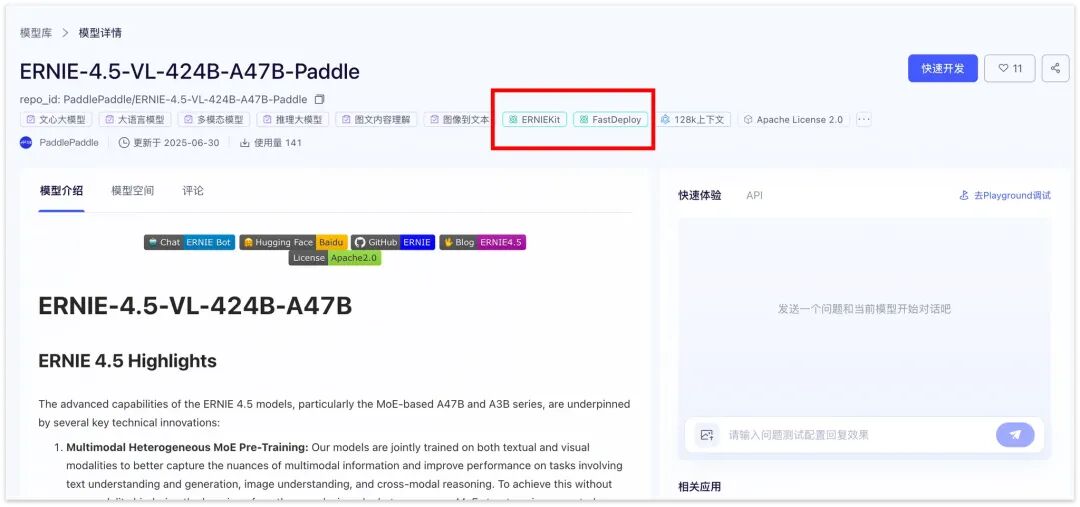Click the ERNIE-4.5-VL-424B-A47B heading

pos(195,307)
